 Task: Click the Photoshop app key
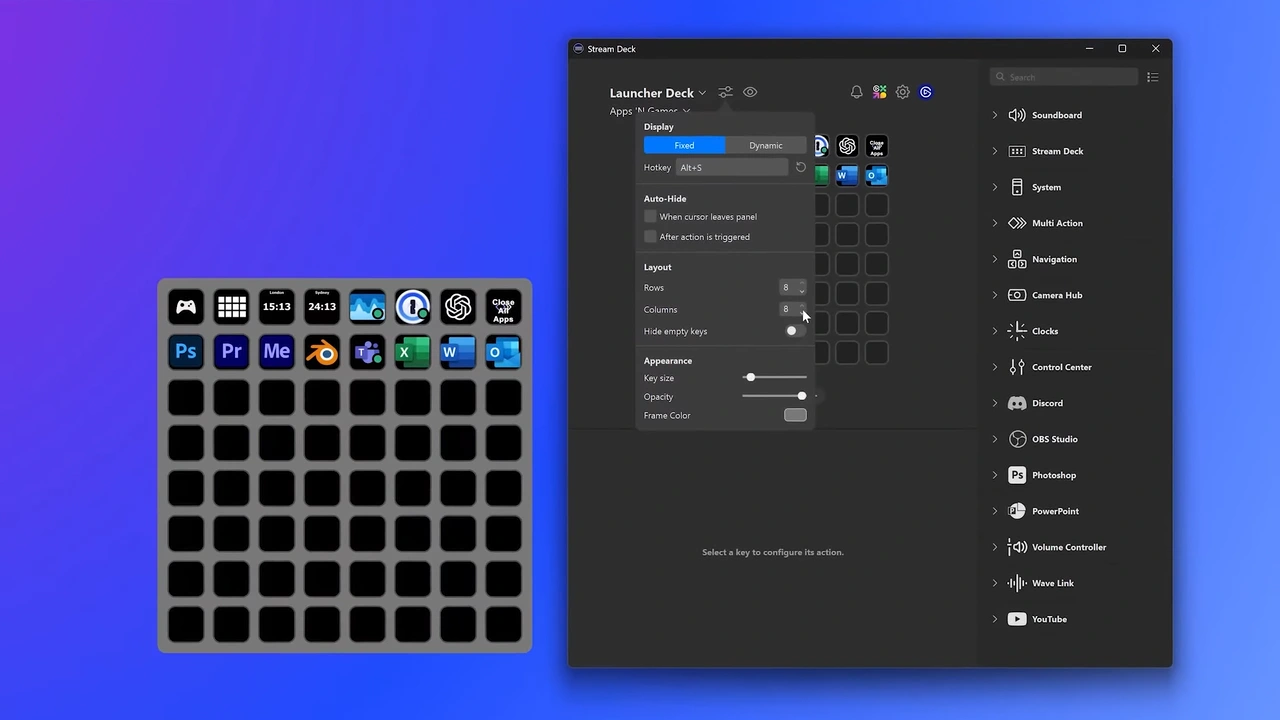(185, 352)
